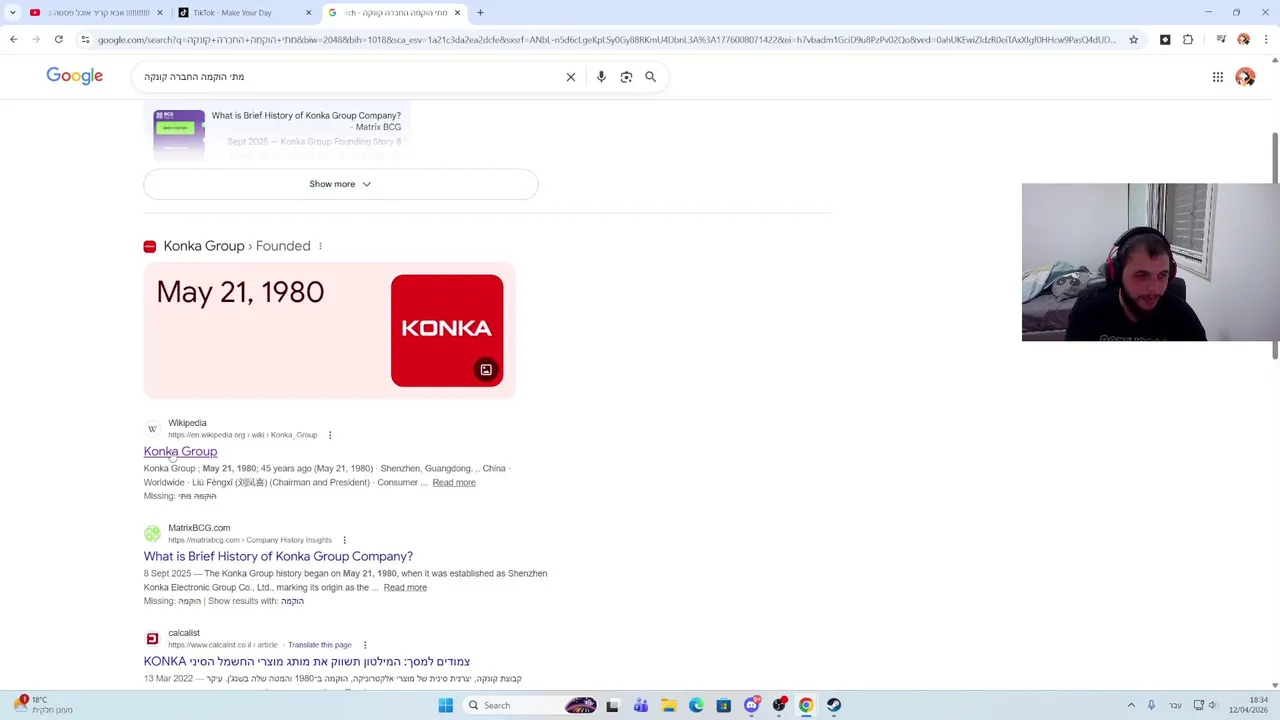
Task: Click the MatrixBCG.com source name
Action: click(199, 528)
